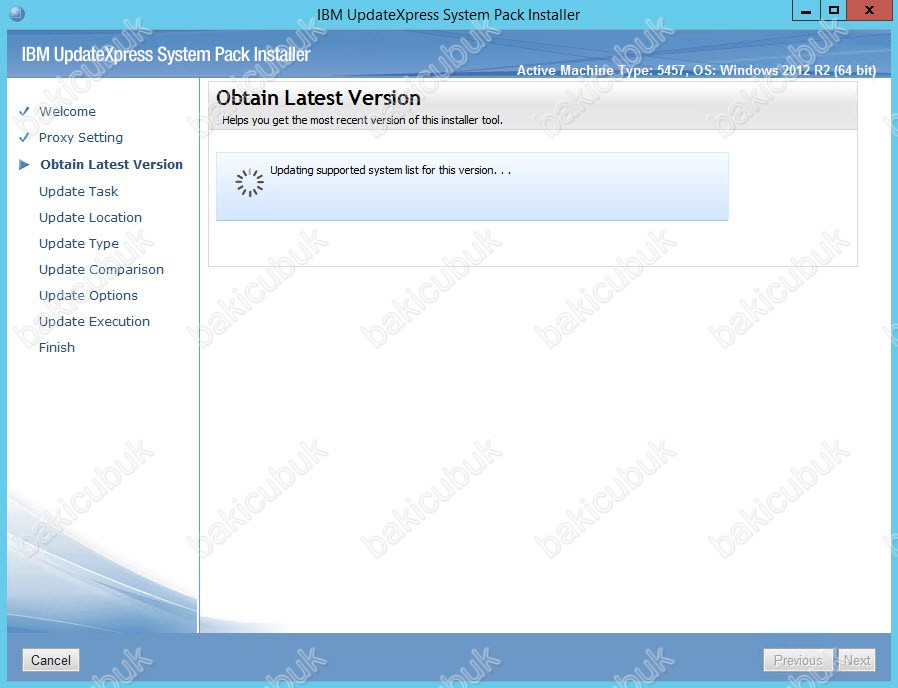Select the Welcome step in sidebar
This screenshot has width=898, height=688.
tap(67, 111)
